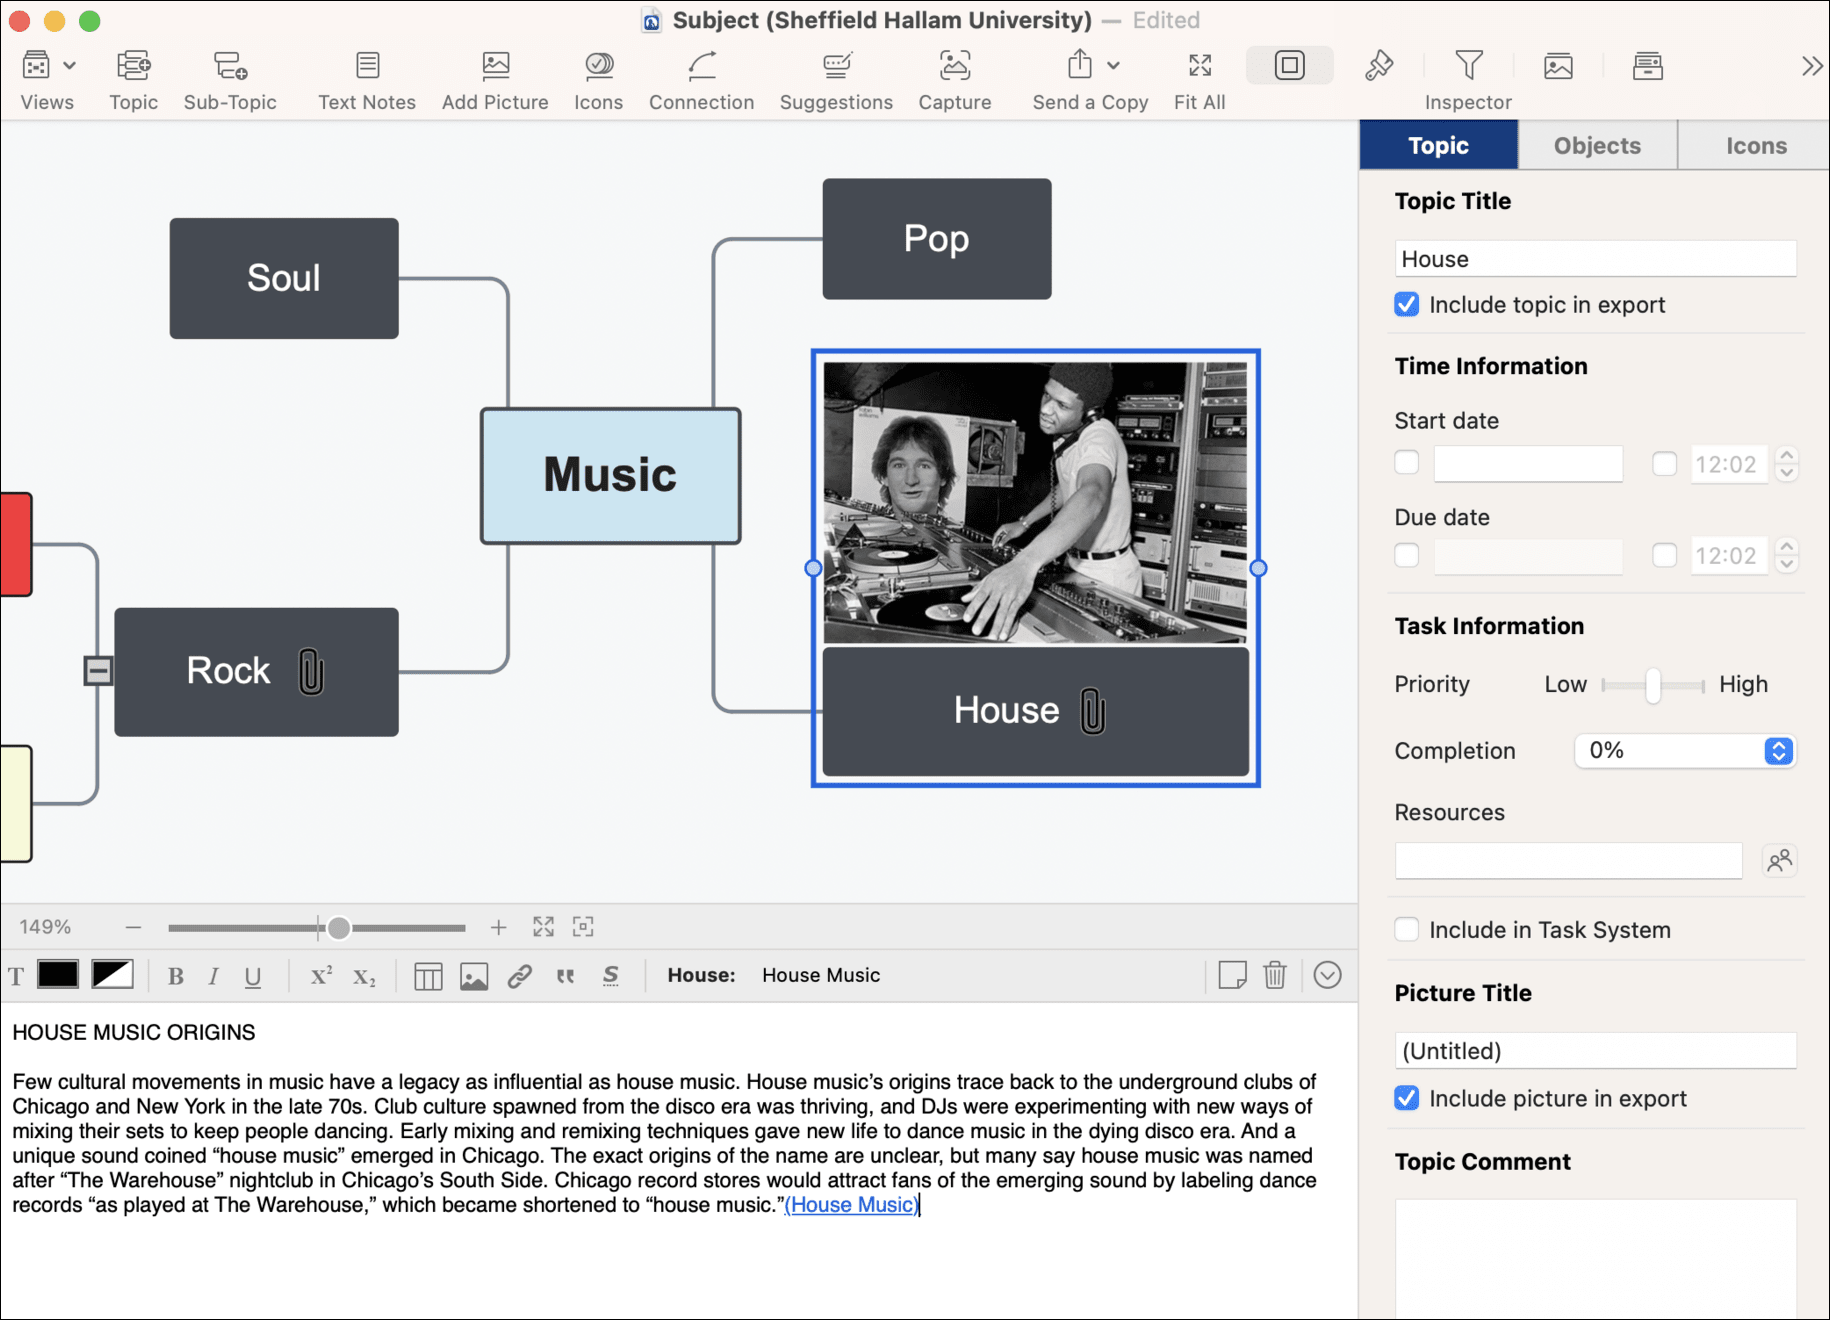Click Fit All in toolbar
The width and height of the screenshot is (1830, 1320).
tap(1199, 67)
